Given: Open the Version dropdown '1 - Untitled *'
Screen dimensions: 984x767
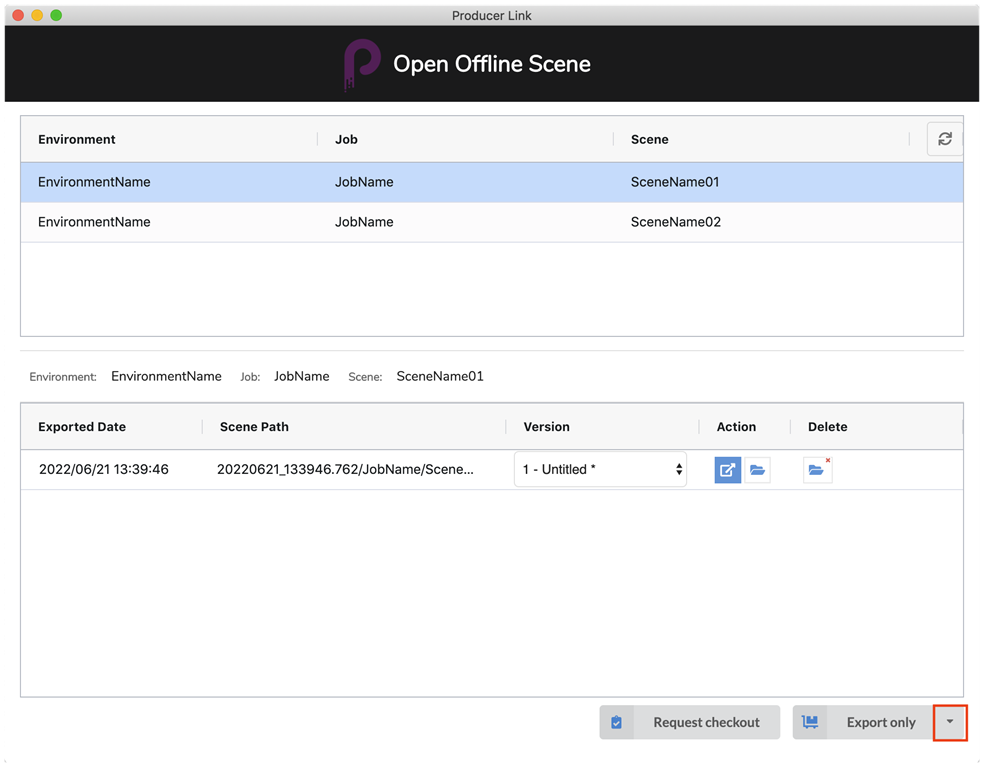Looking at the screenshot, I should (600, 470).
